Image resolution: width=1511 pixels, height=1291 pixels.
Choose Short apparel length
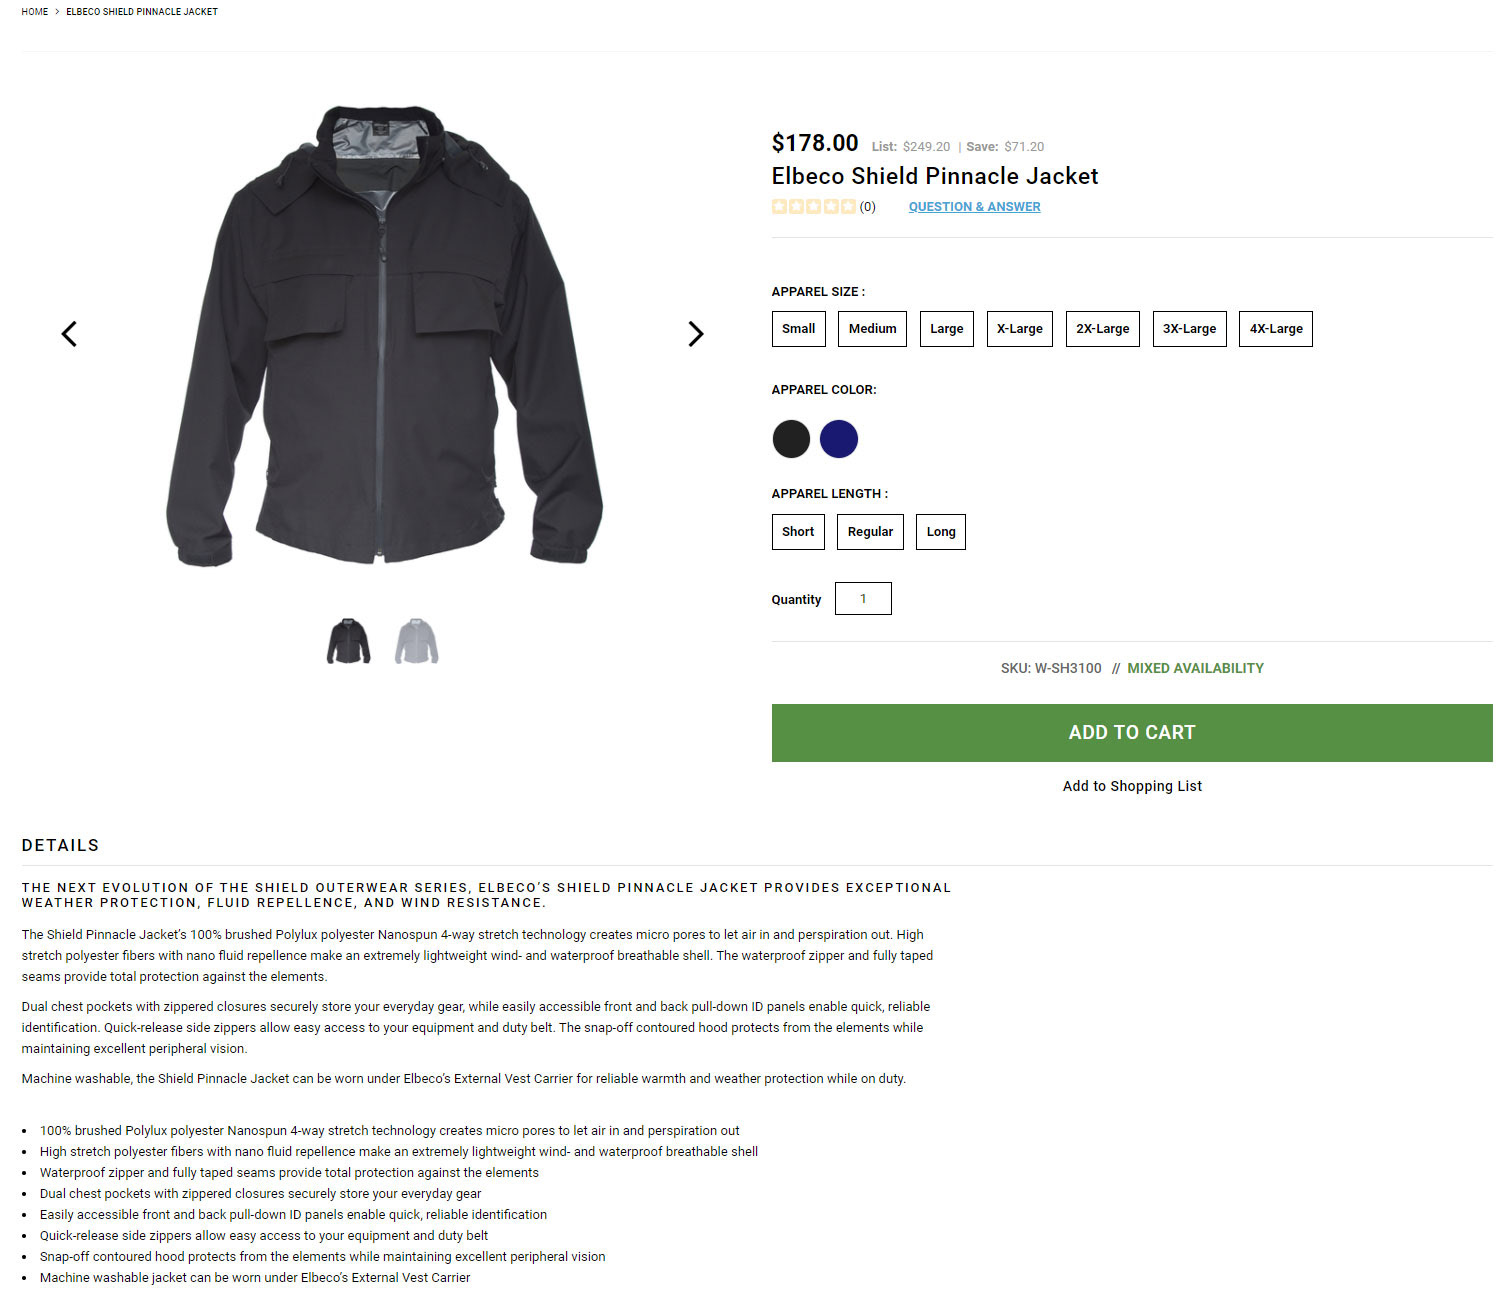(x=798, y=532)
